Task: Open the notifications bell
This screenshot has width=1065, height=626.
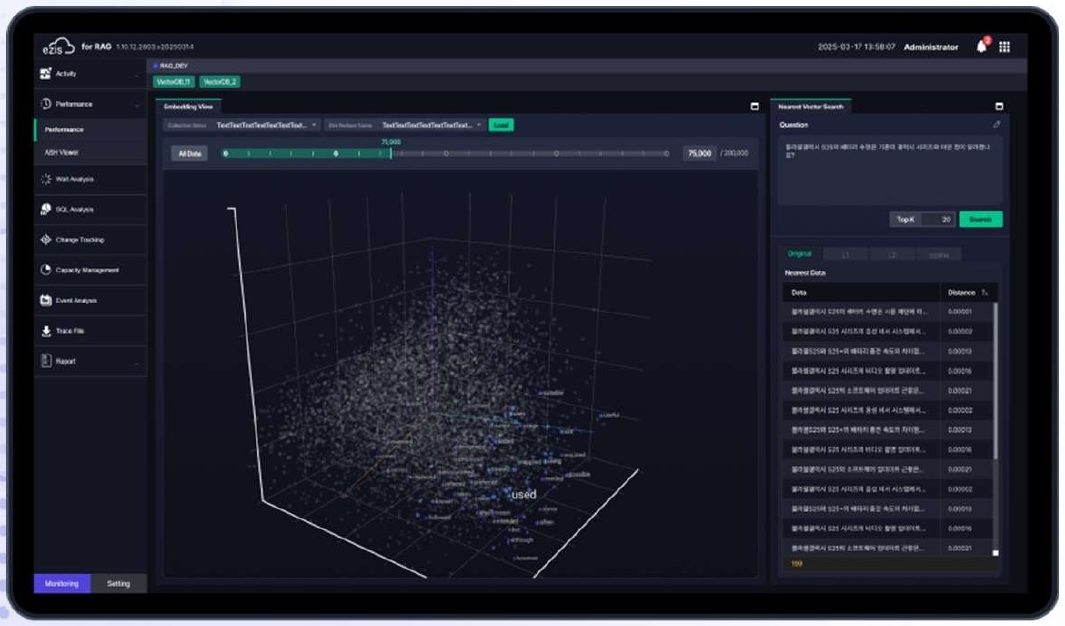Action: tap(981, 46)
